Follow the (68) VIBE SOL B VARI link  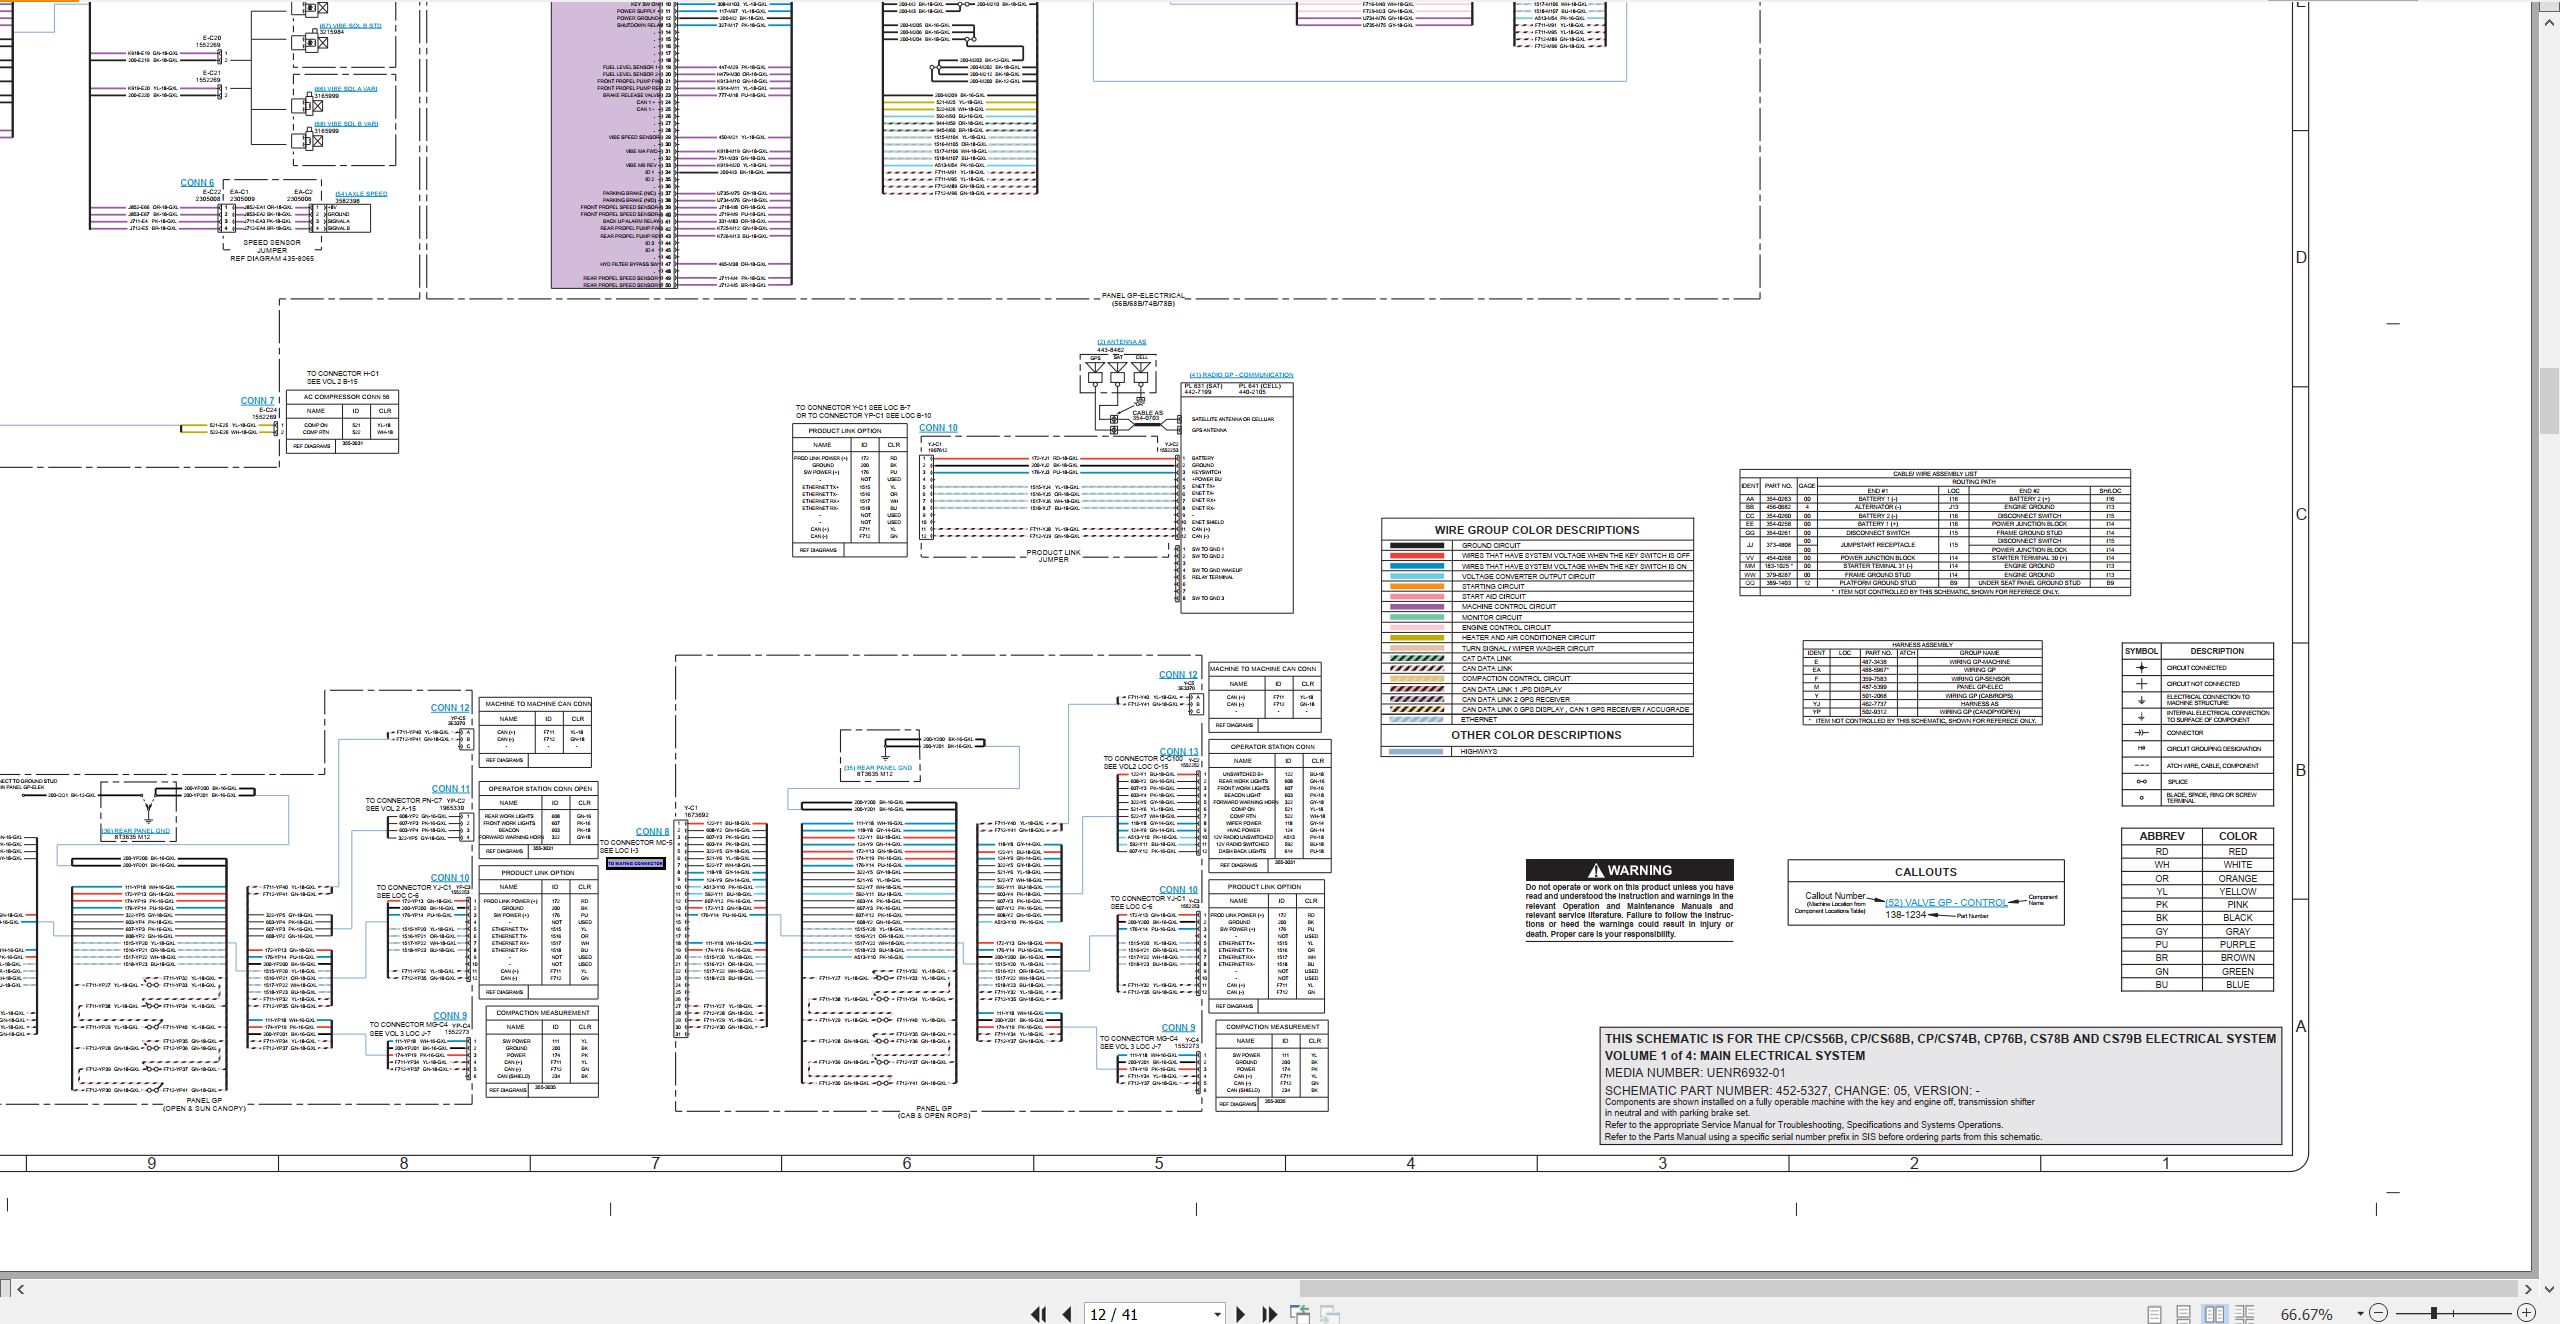(x=346, y=124)
